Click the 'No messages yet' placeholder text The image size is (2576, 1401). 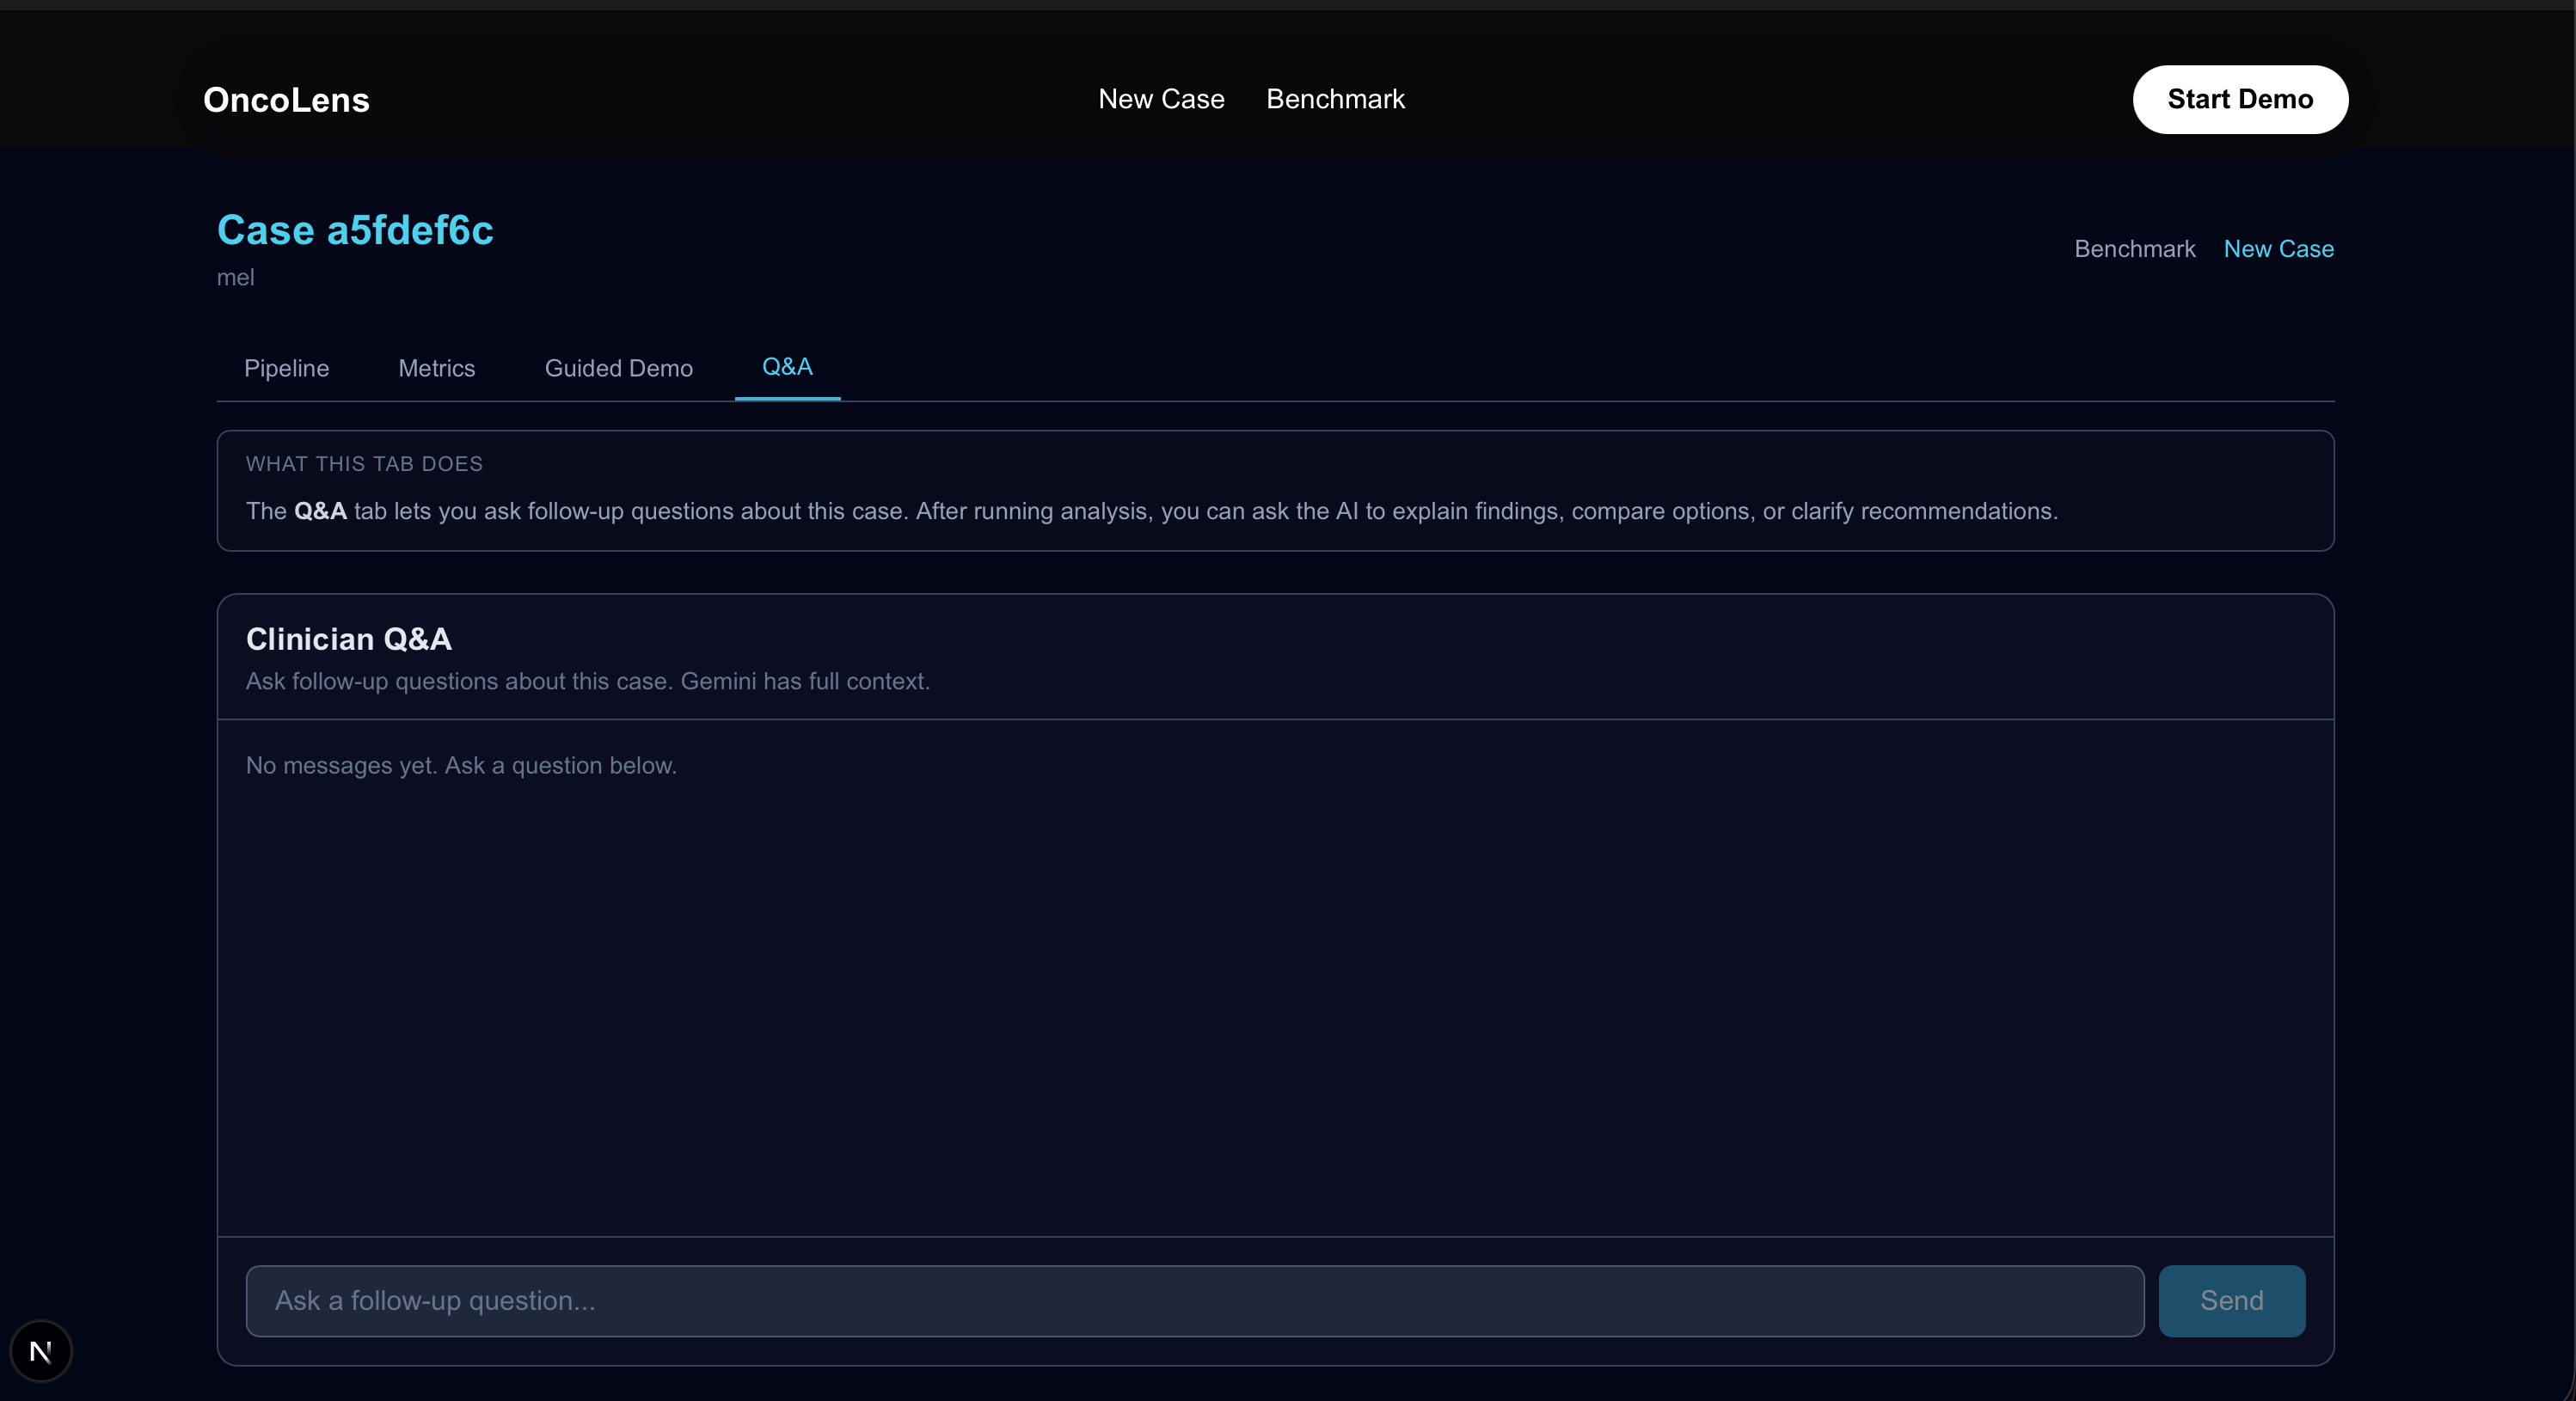point(461,765)
